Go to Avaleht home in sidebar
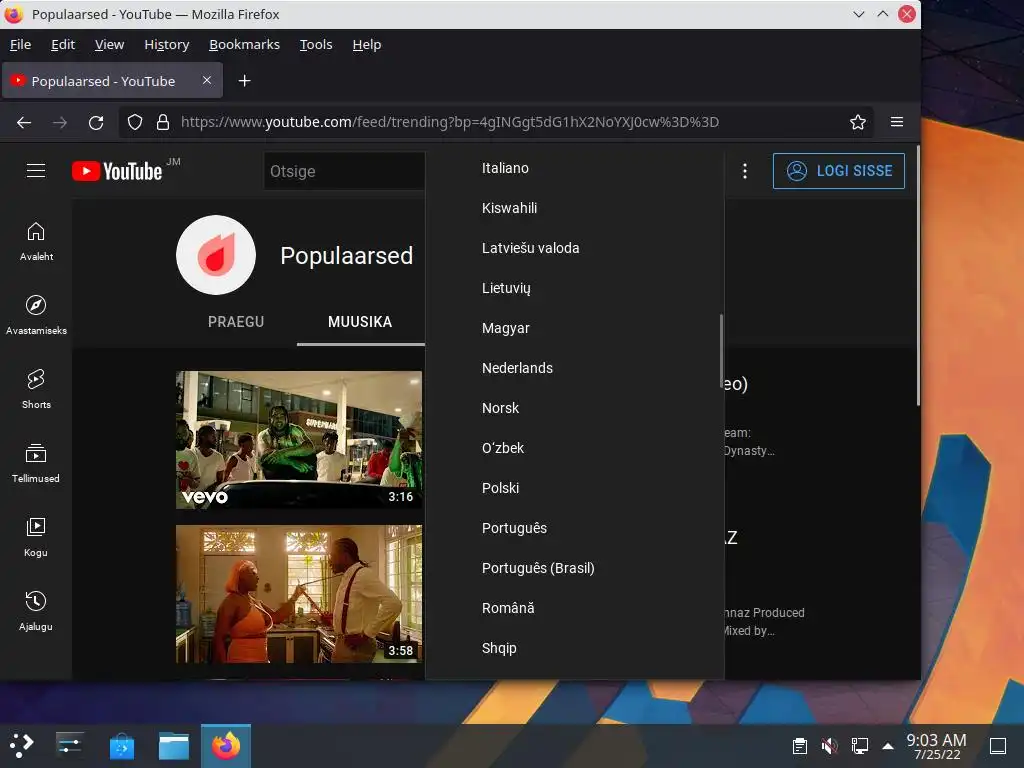 [x=36, y=242]
